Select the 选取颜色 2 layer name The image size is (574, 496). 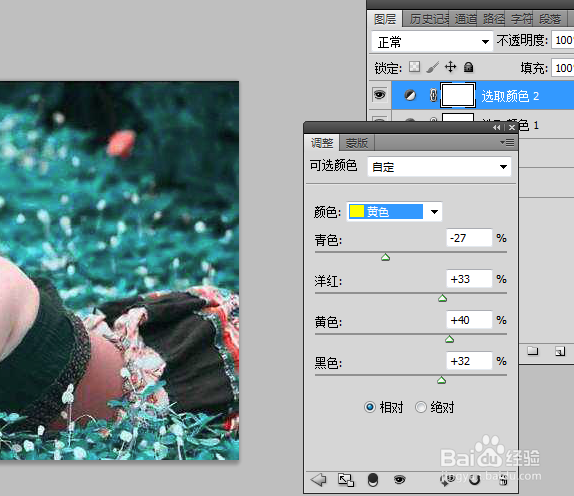coord(510,96)
